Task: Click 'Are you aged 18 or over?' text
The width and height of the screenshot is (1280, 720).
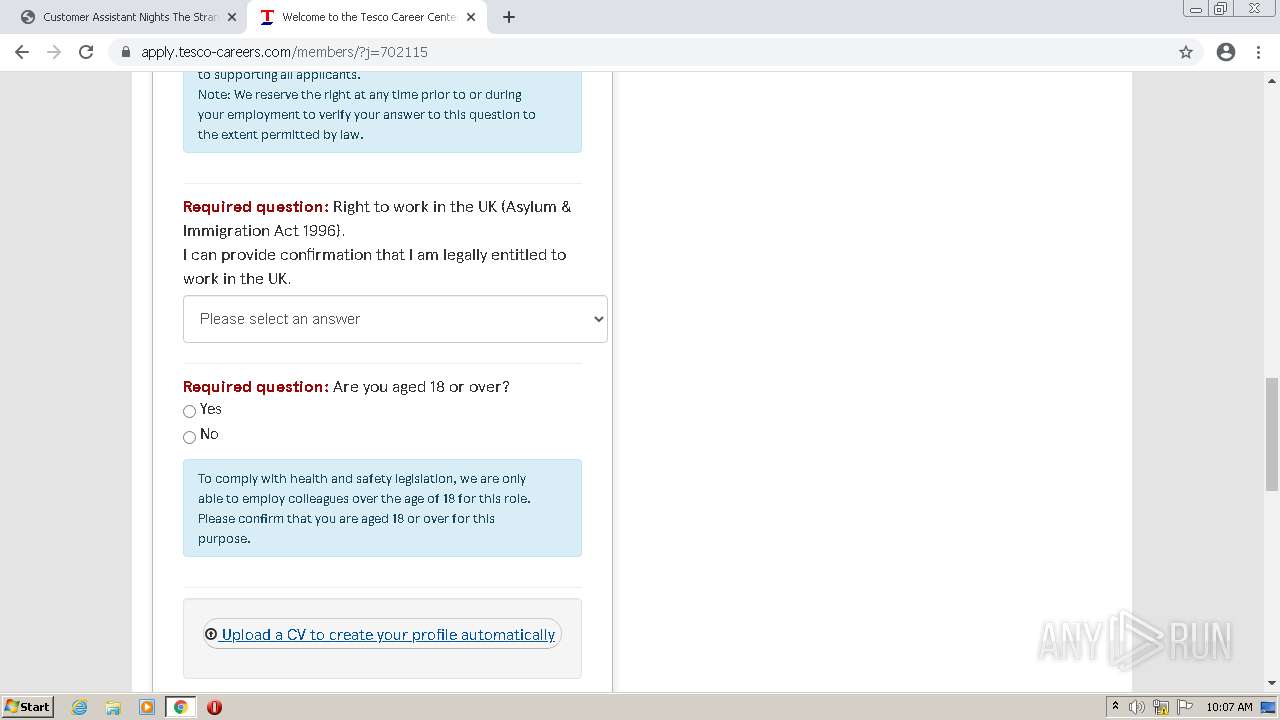Action: 421,387
